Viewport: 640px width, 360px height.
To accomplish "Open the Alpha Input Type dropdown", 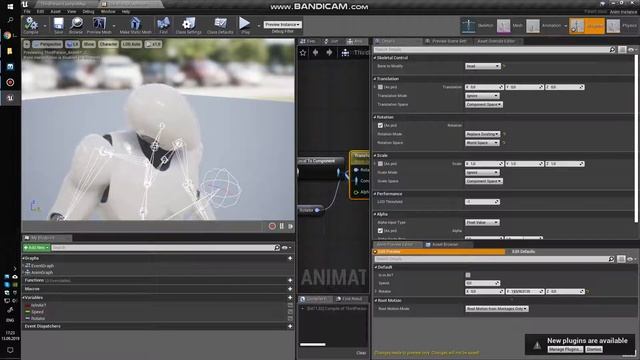I will (482, 222).
